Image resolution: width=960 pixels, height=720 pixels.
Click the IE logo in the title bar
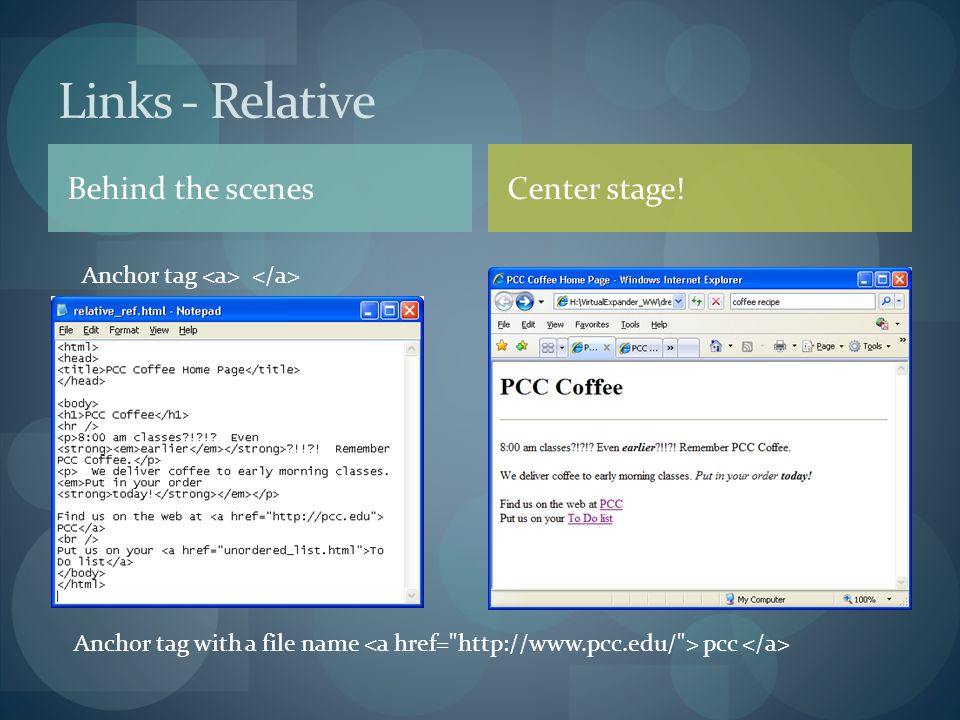[498, 279]
